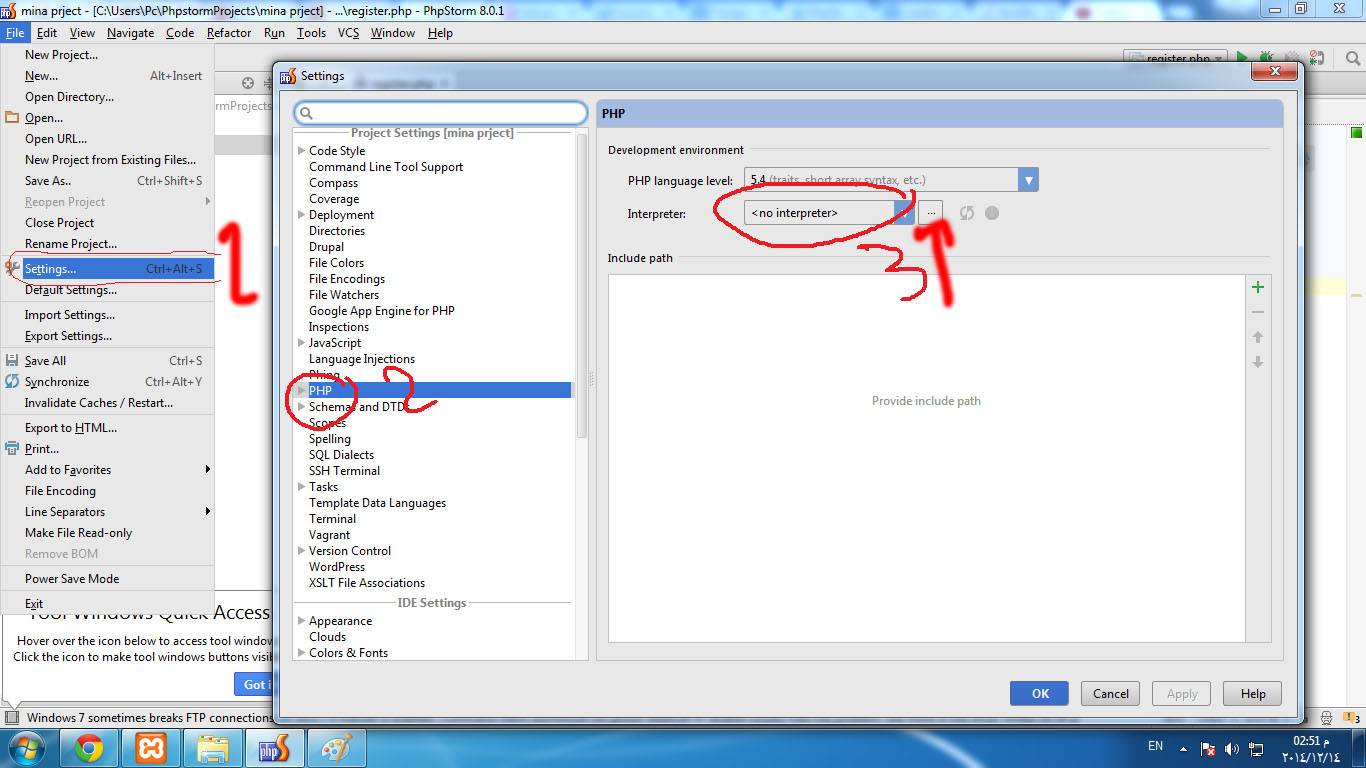Select XSLT File Associations item
The width and height of the screenshot is (1366, 768).
(x=367, y=583)
